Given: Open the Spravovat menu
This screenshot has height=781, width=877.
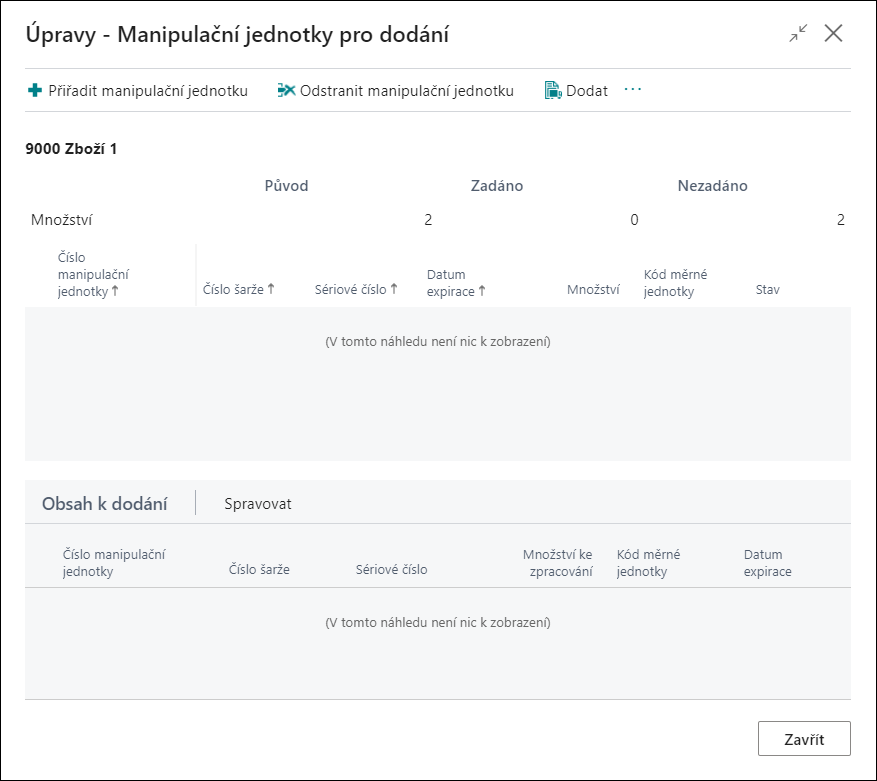Looking at the screenshot, I should point(258,504).
